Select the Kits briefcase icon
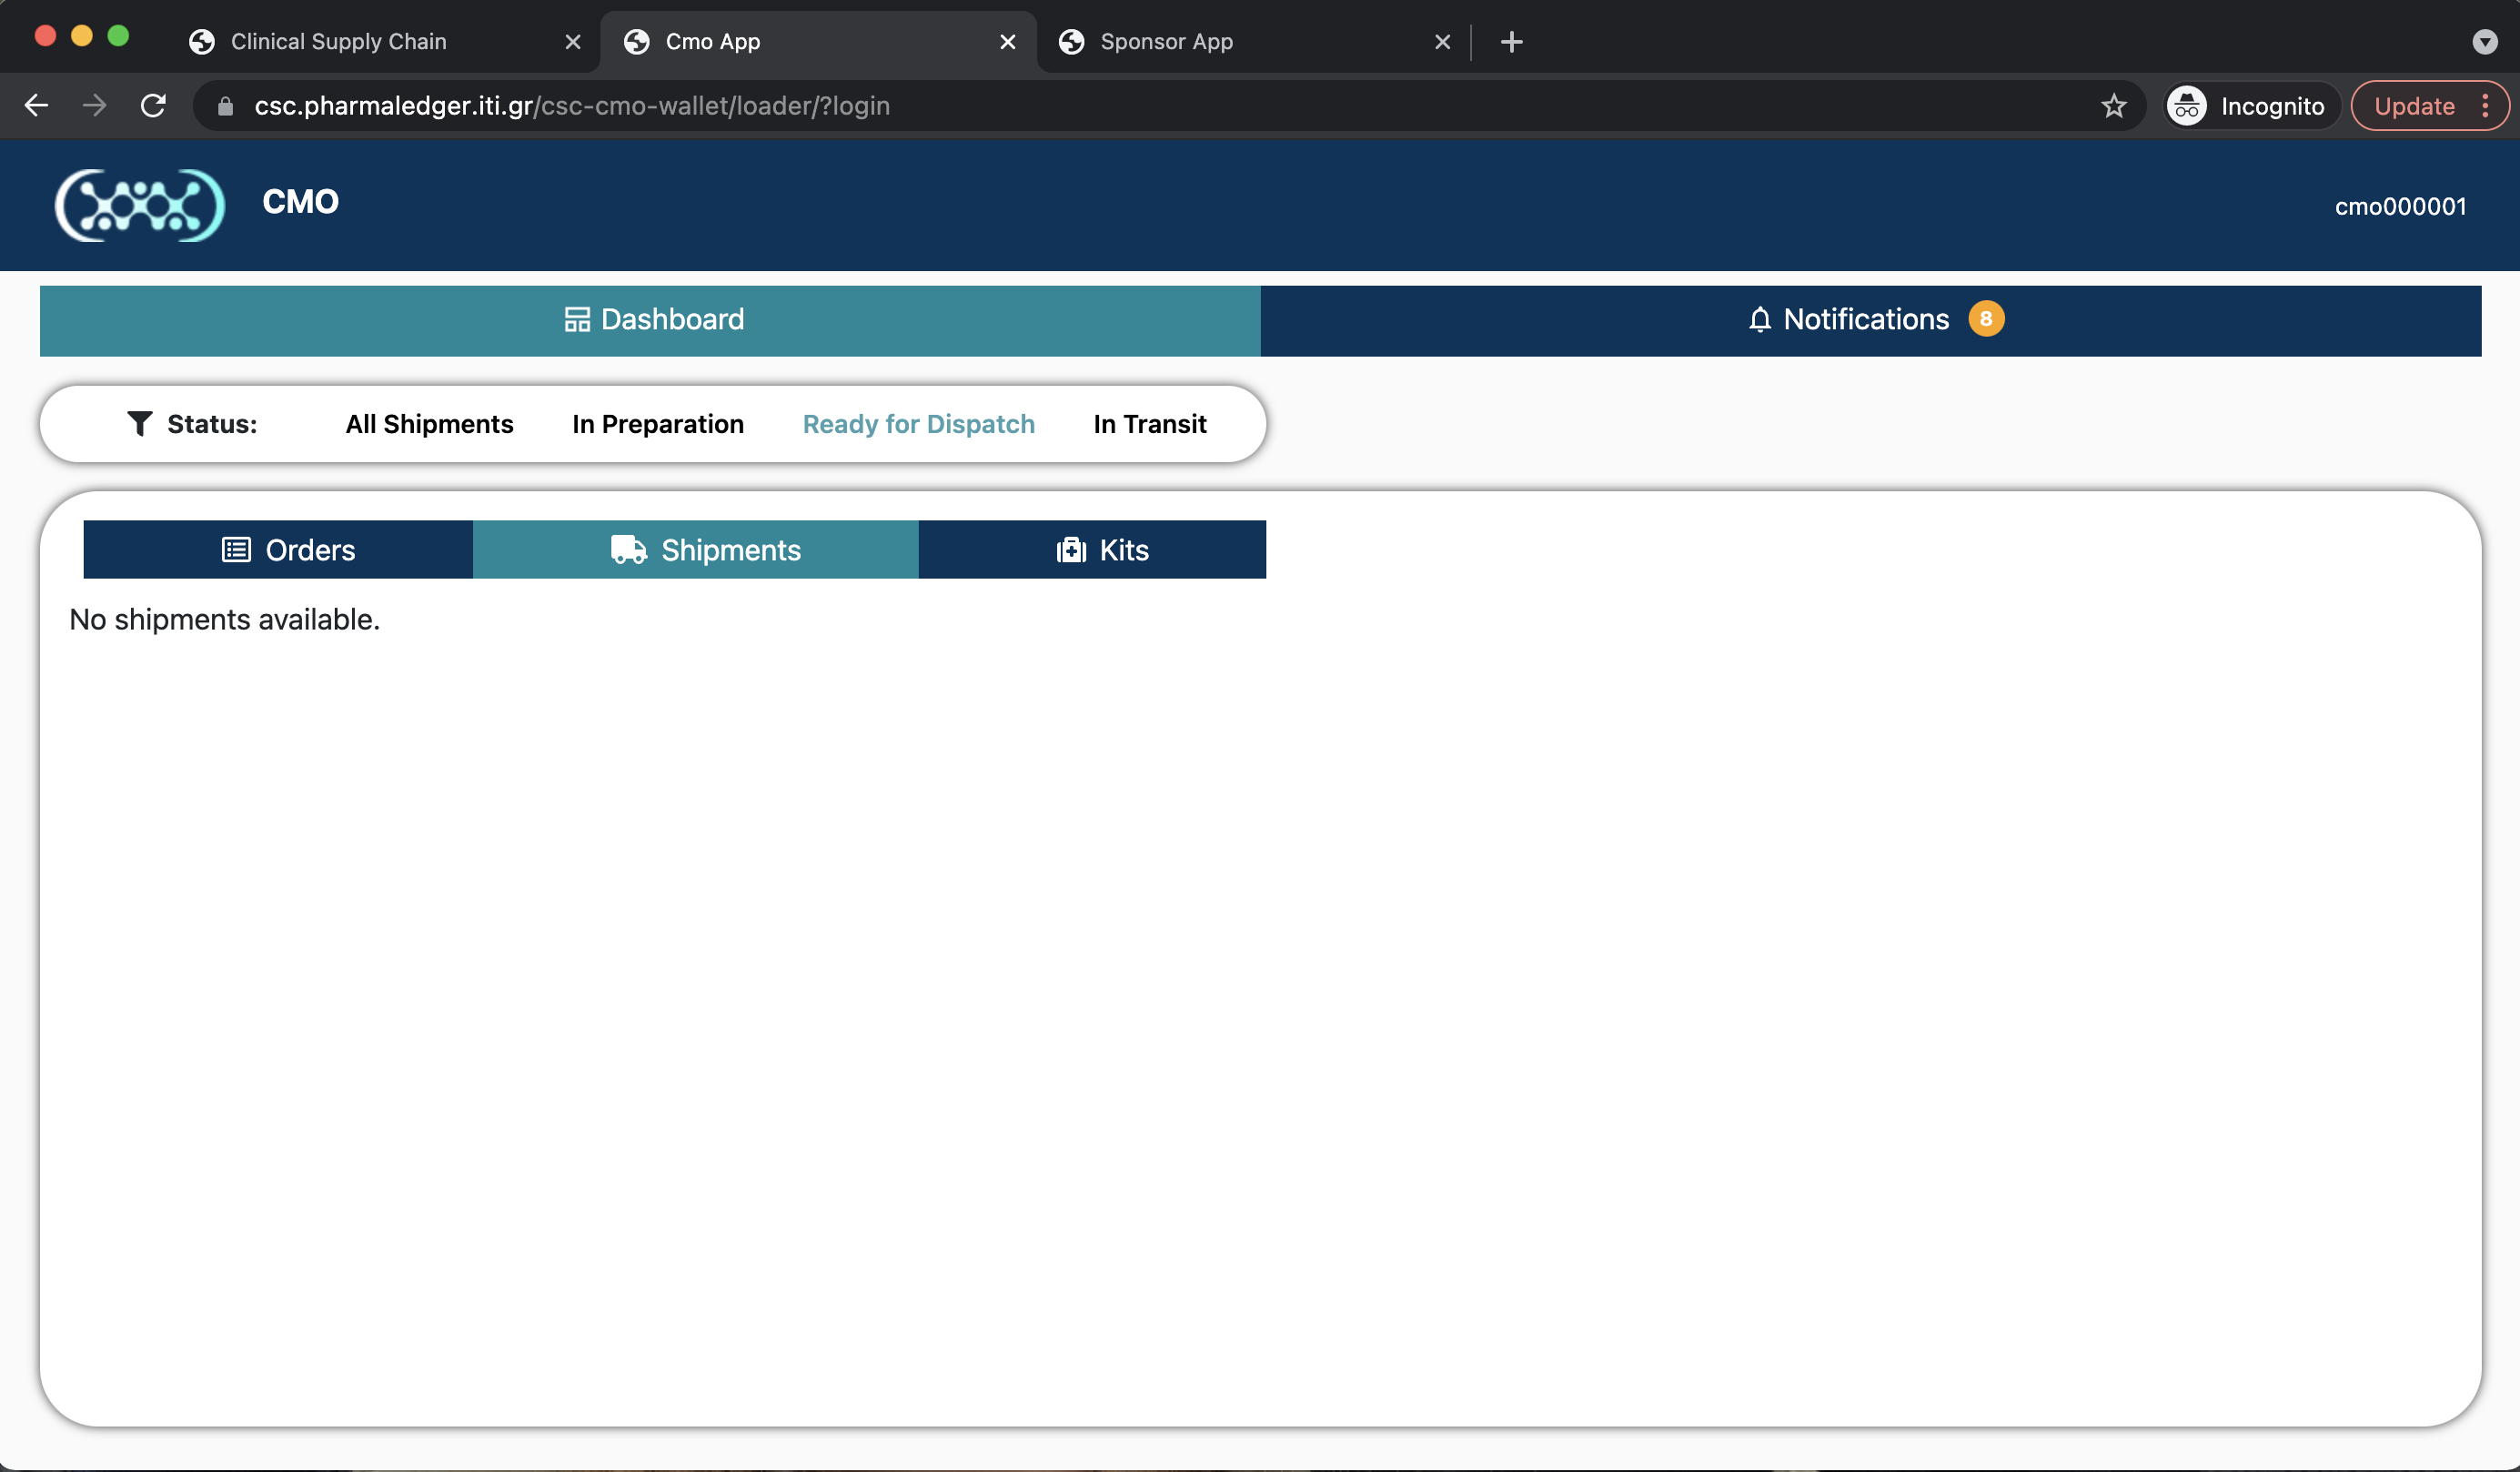Viewport: 2520px width, 1472px height. 1070,549
